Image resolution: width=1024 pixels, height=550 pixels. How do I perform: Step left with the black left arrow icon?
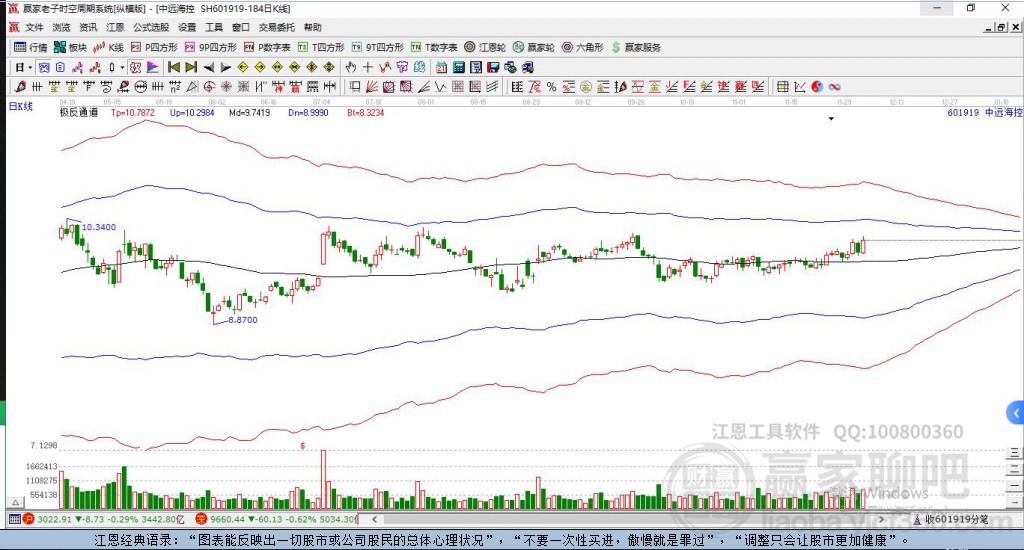(208, 67)
